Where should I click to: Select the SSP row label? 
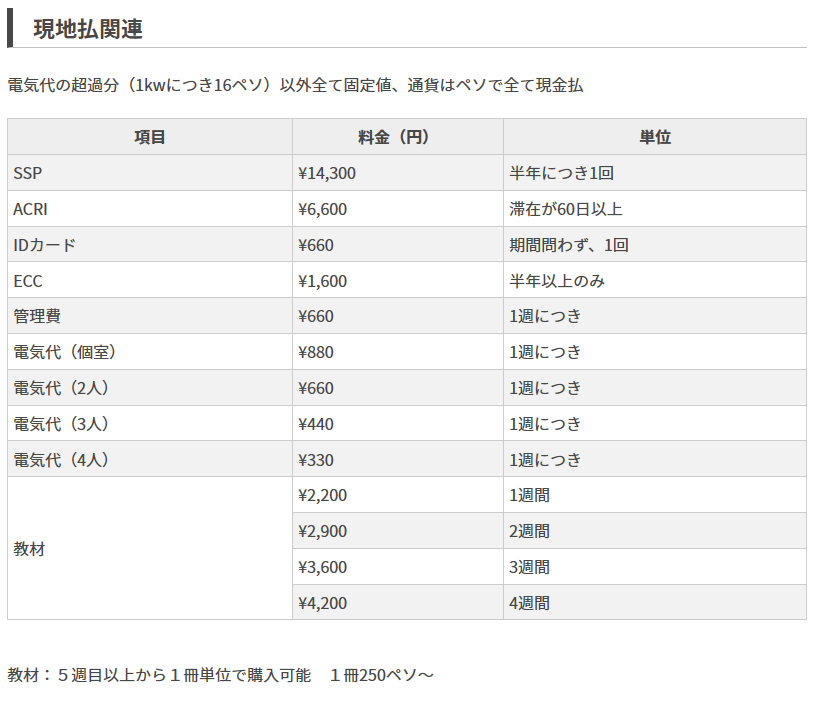point(28,173)
